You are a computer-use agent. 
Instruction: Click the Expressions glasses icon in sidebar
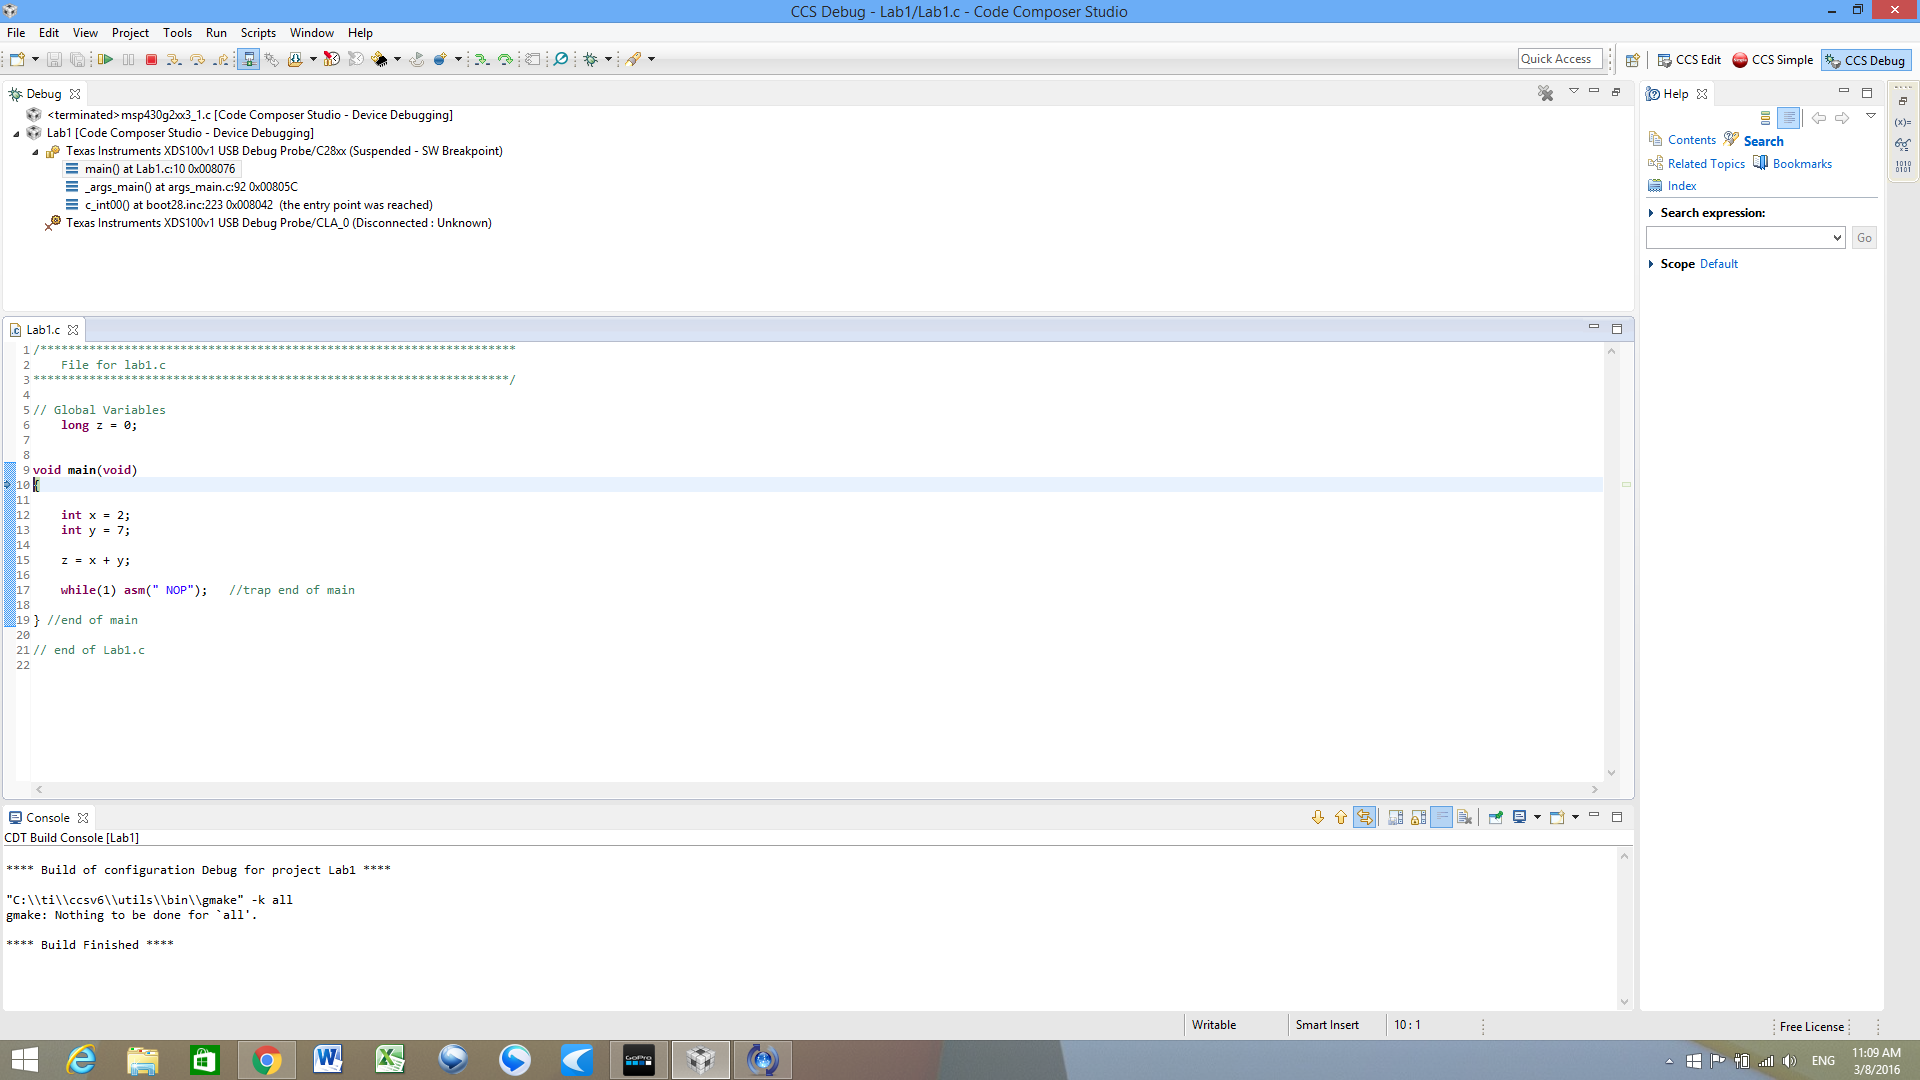coord(1903,144)
